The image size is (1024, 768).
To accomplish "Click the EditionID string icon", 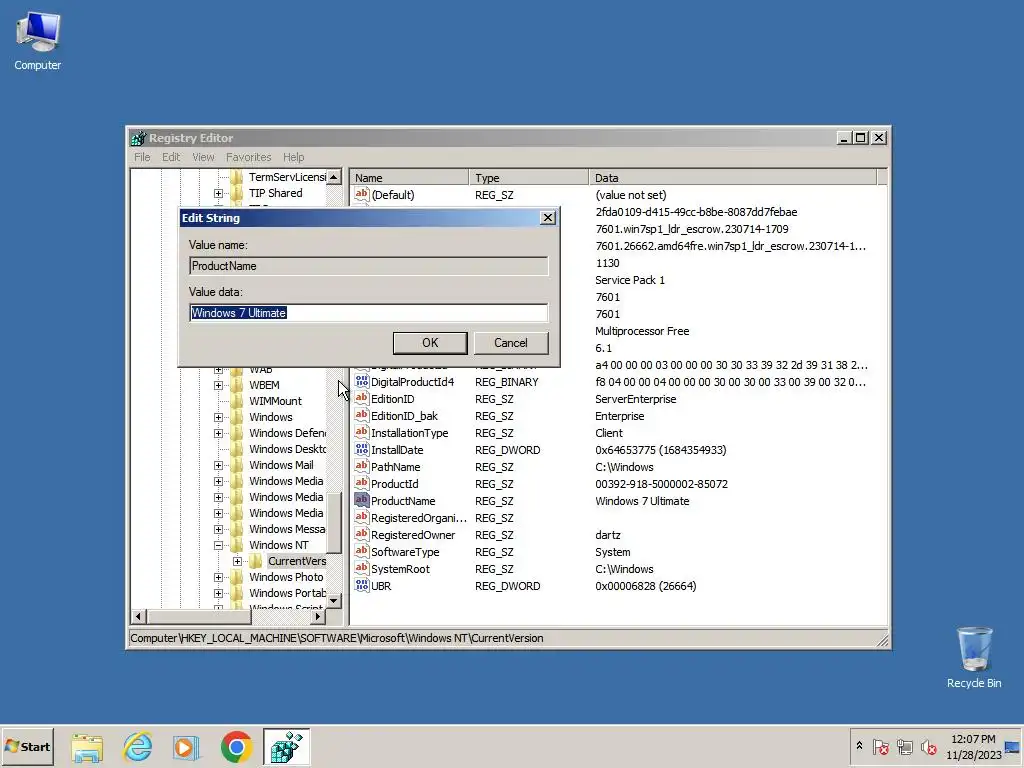I will coord(361,398).
